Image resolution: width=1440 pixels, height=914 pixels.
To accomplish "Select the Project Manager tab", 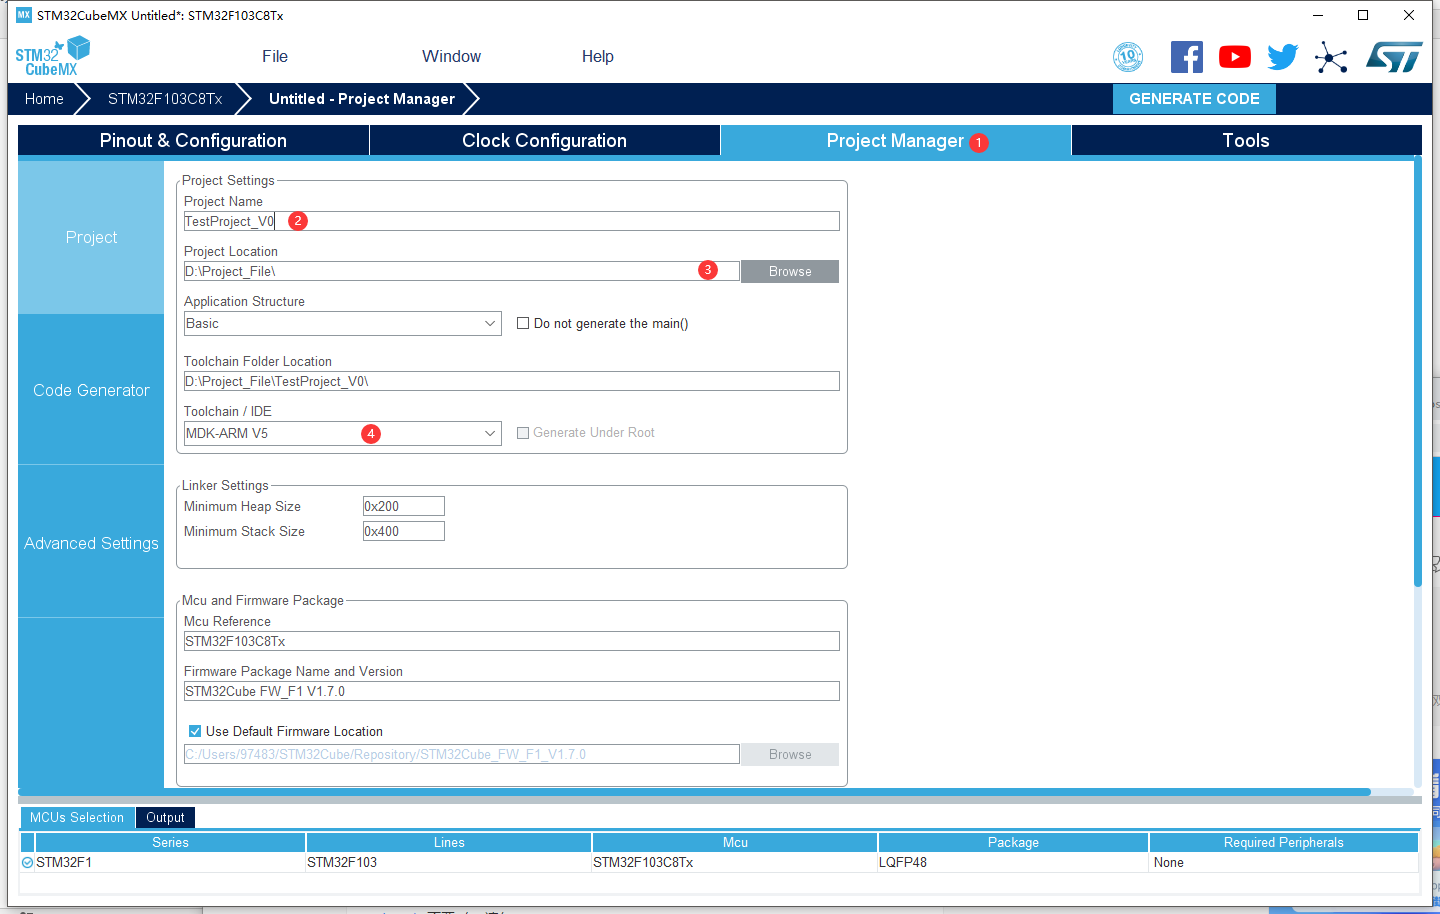I will point(896,141).
